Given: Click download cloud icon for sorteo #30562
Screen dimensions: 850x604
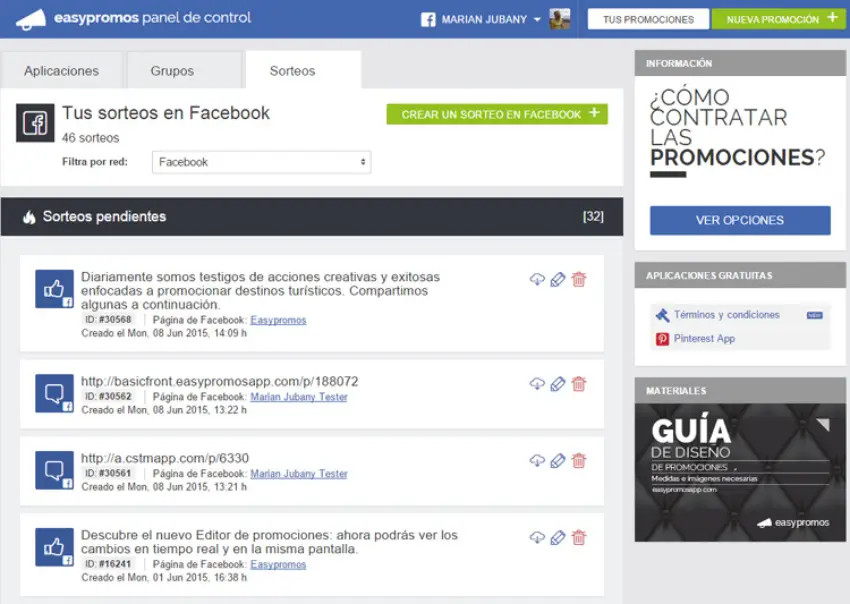Looking at the screenshot, I should [537, 384].
